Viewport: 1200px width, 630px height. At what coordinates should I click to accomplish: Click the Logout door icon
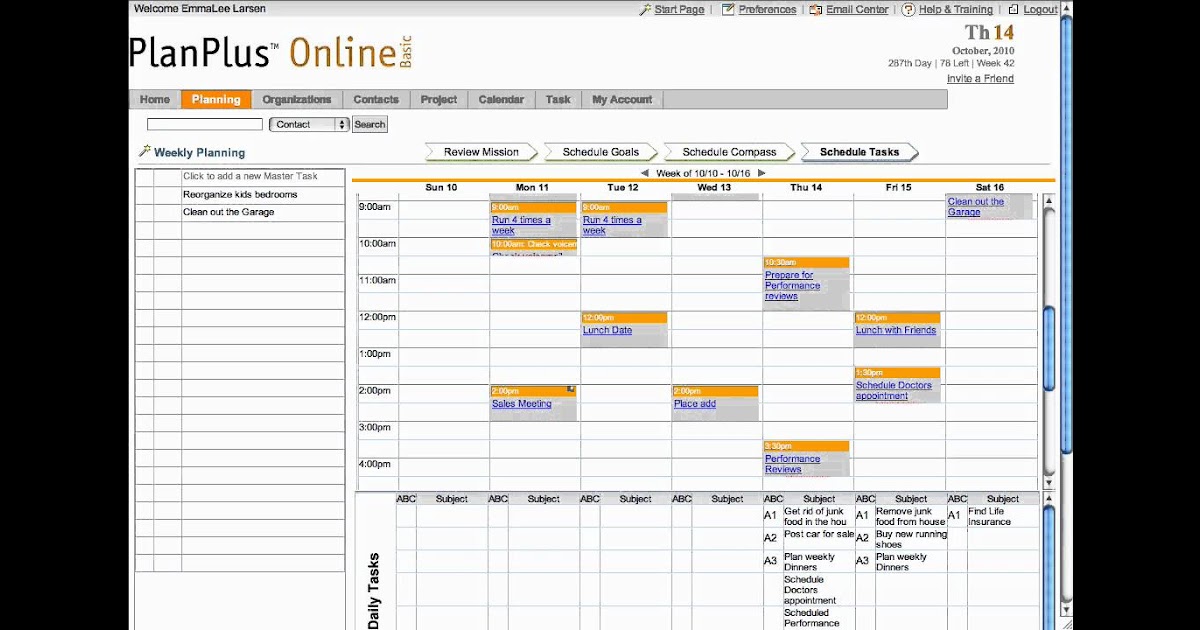tap(1013, 9)
